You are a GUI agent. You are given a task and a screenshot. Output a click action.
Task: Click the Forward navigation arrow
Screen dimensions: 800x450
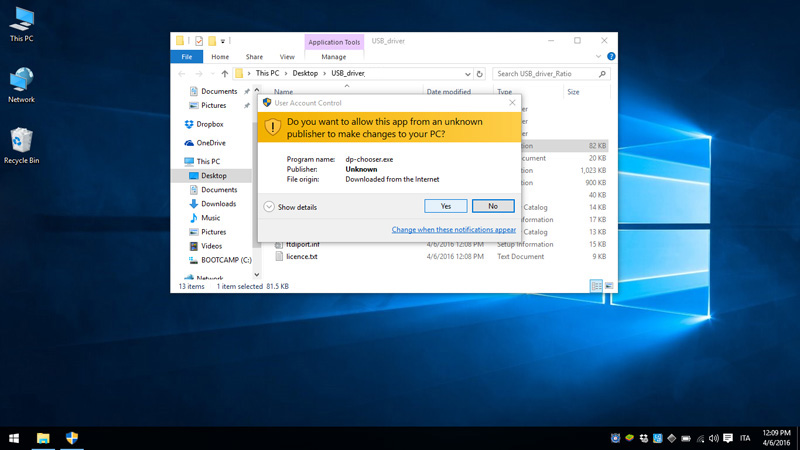[x=199, y=74]
